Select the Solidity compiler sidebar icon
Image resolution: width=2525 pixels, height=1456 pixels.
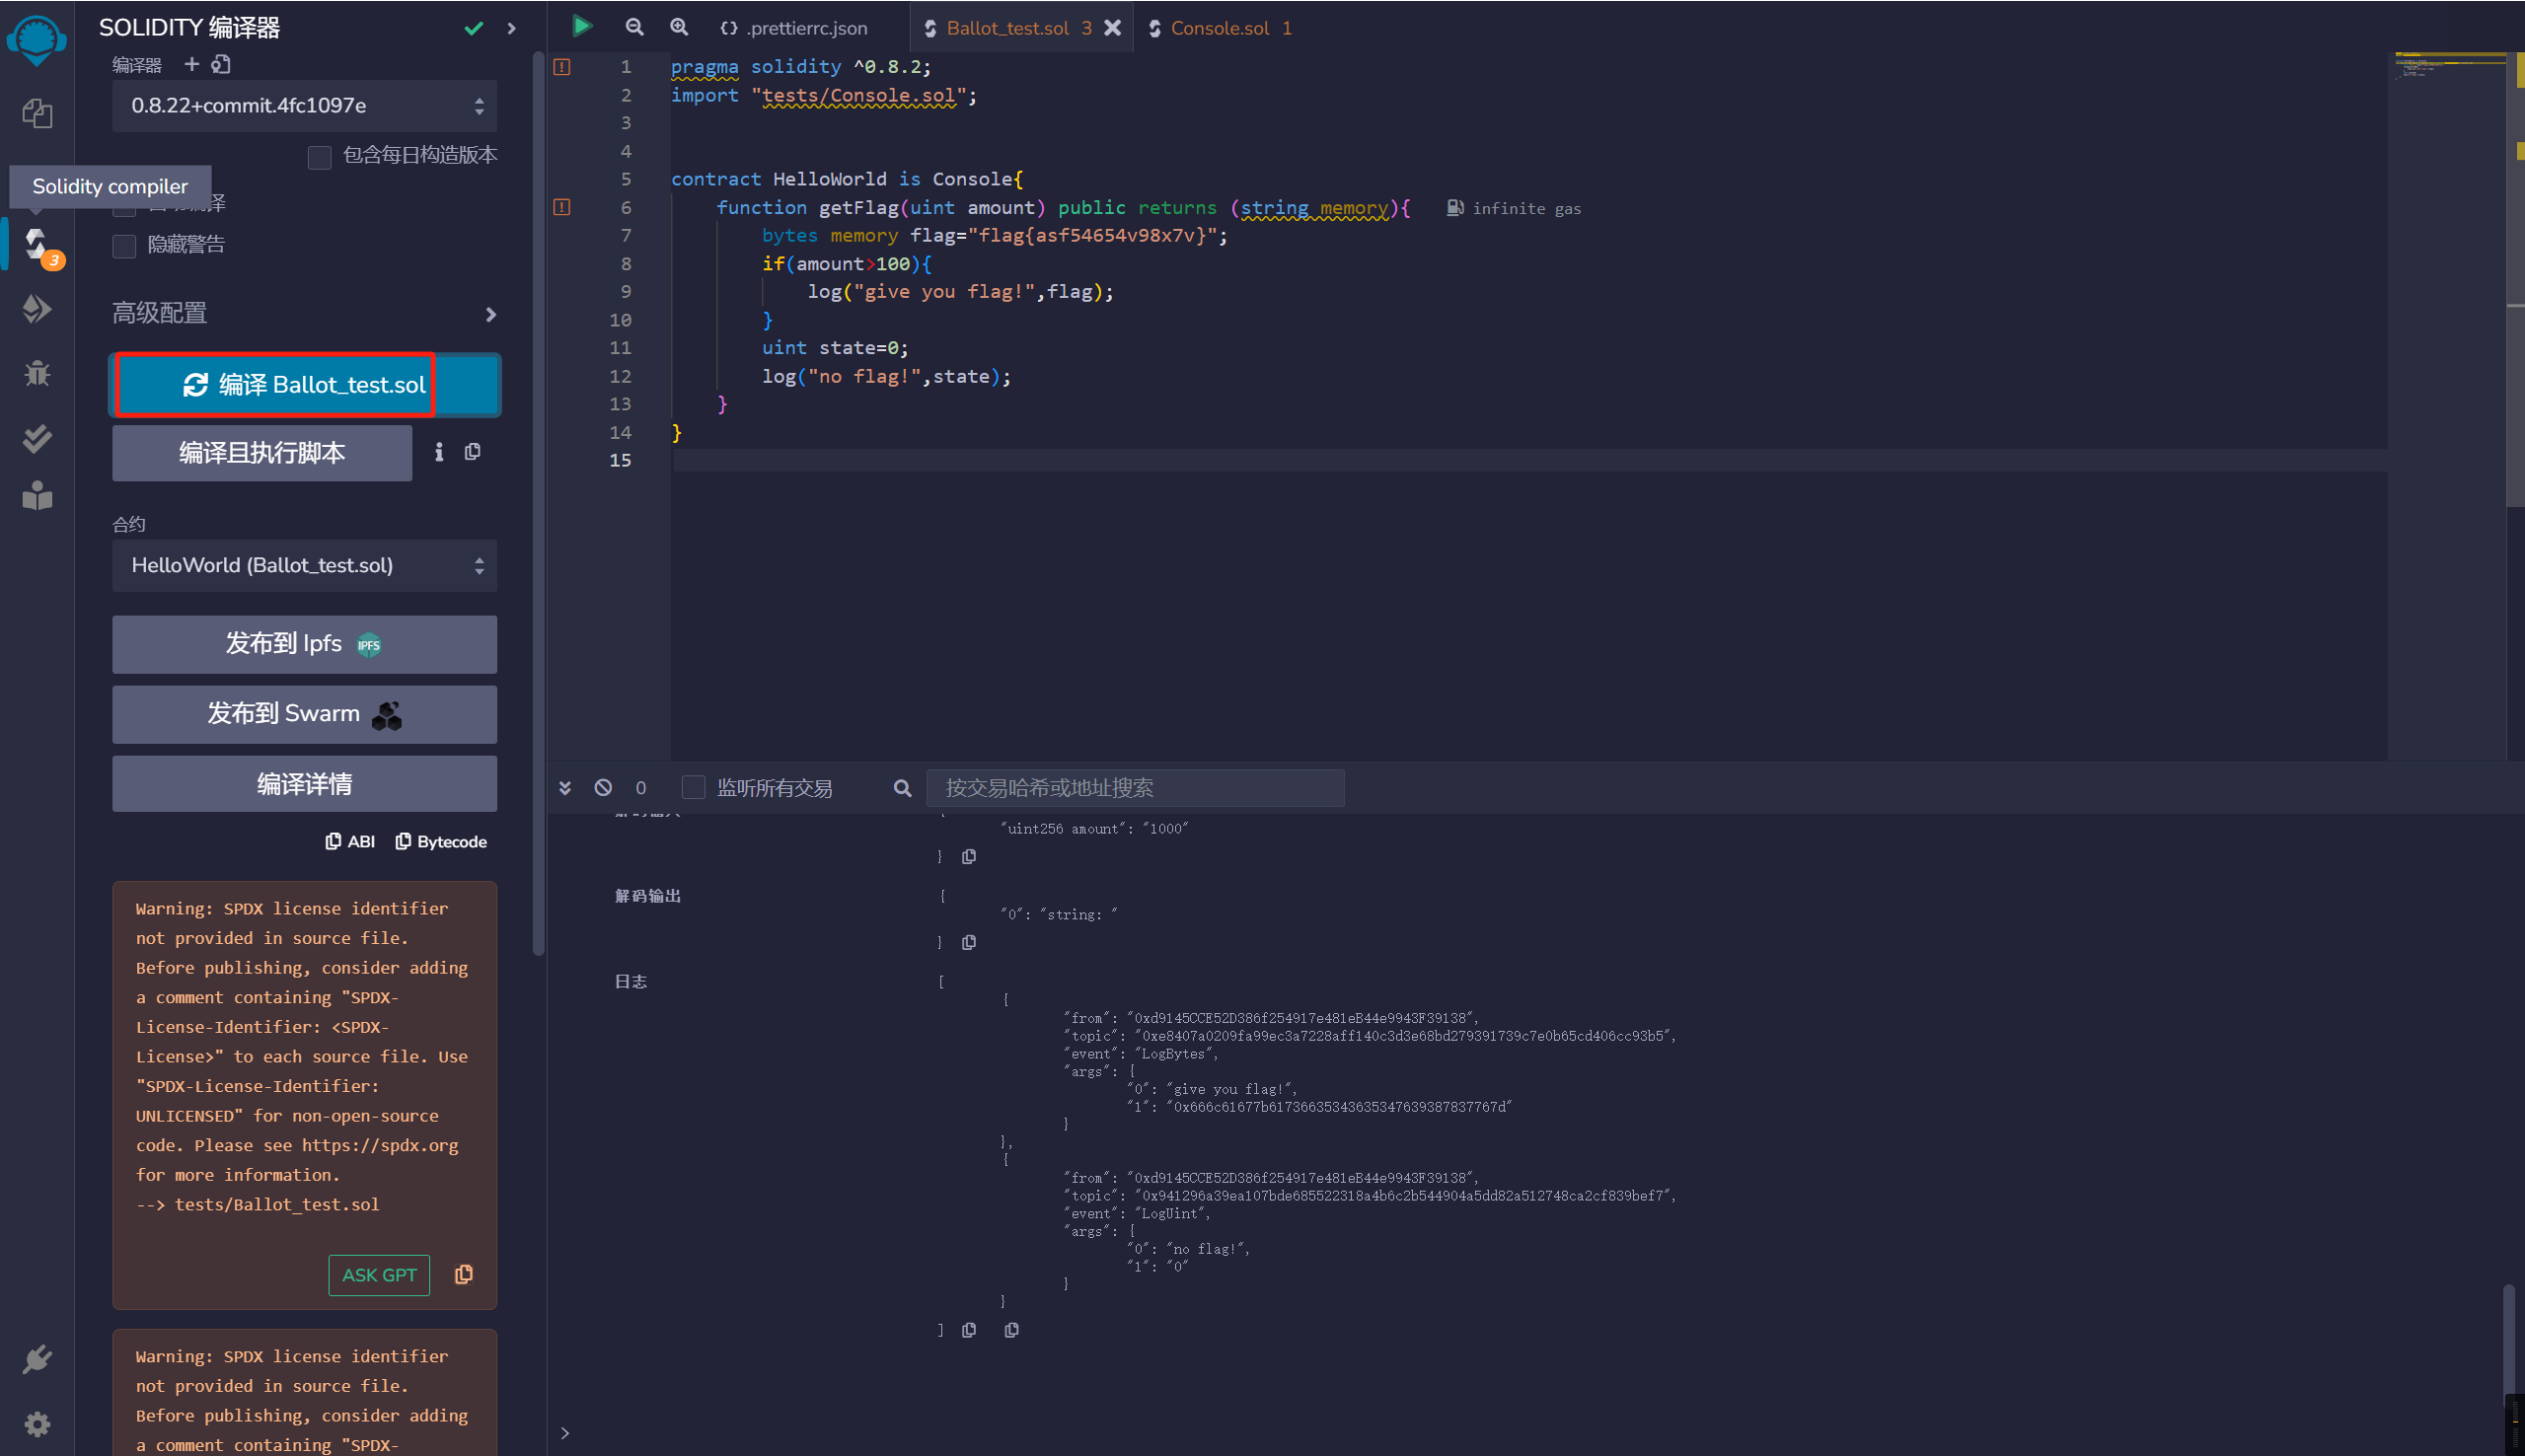(38, 246)
